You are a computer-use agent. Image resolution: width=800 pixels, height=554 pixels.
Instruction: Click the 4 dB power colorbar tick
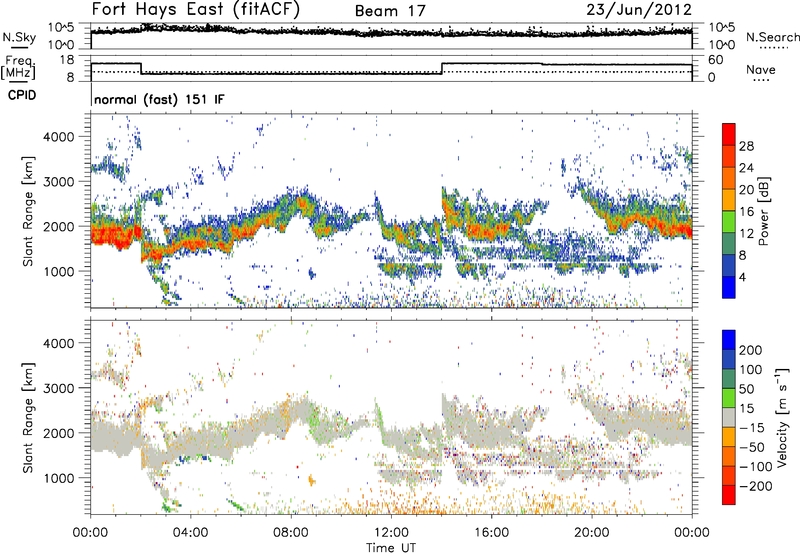(x=742, y=277)
